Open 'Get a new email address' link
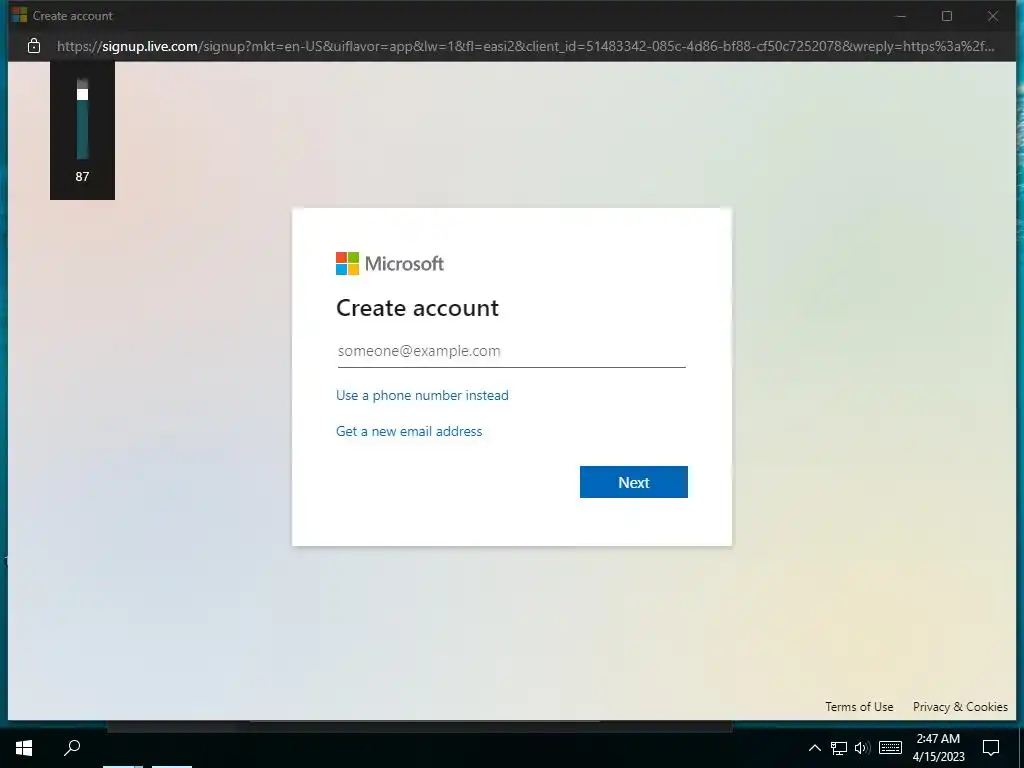The height and width of the screenshot is (768, 1024). point(409,431)
